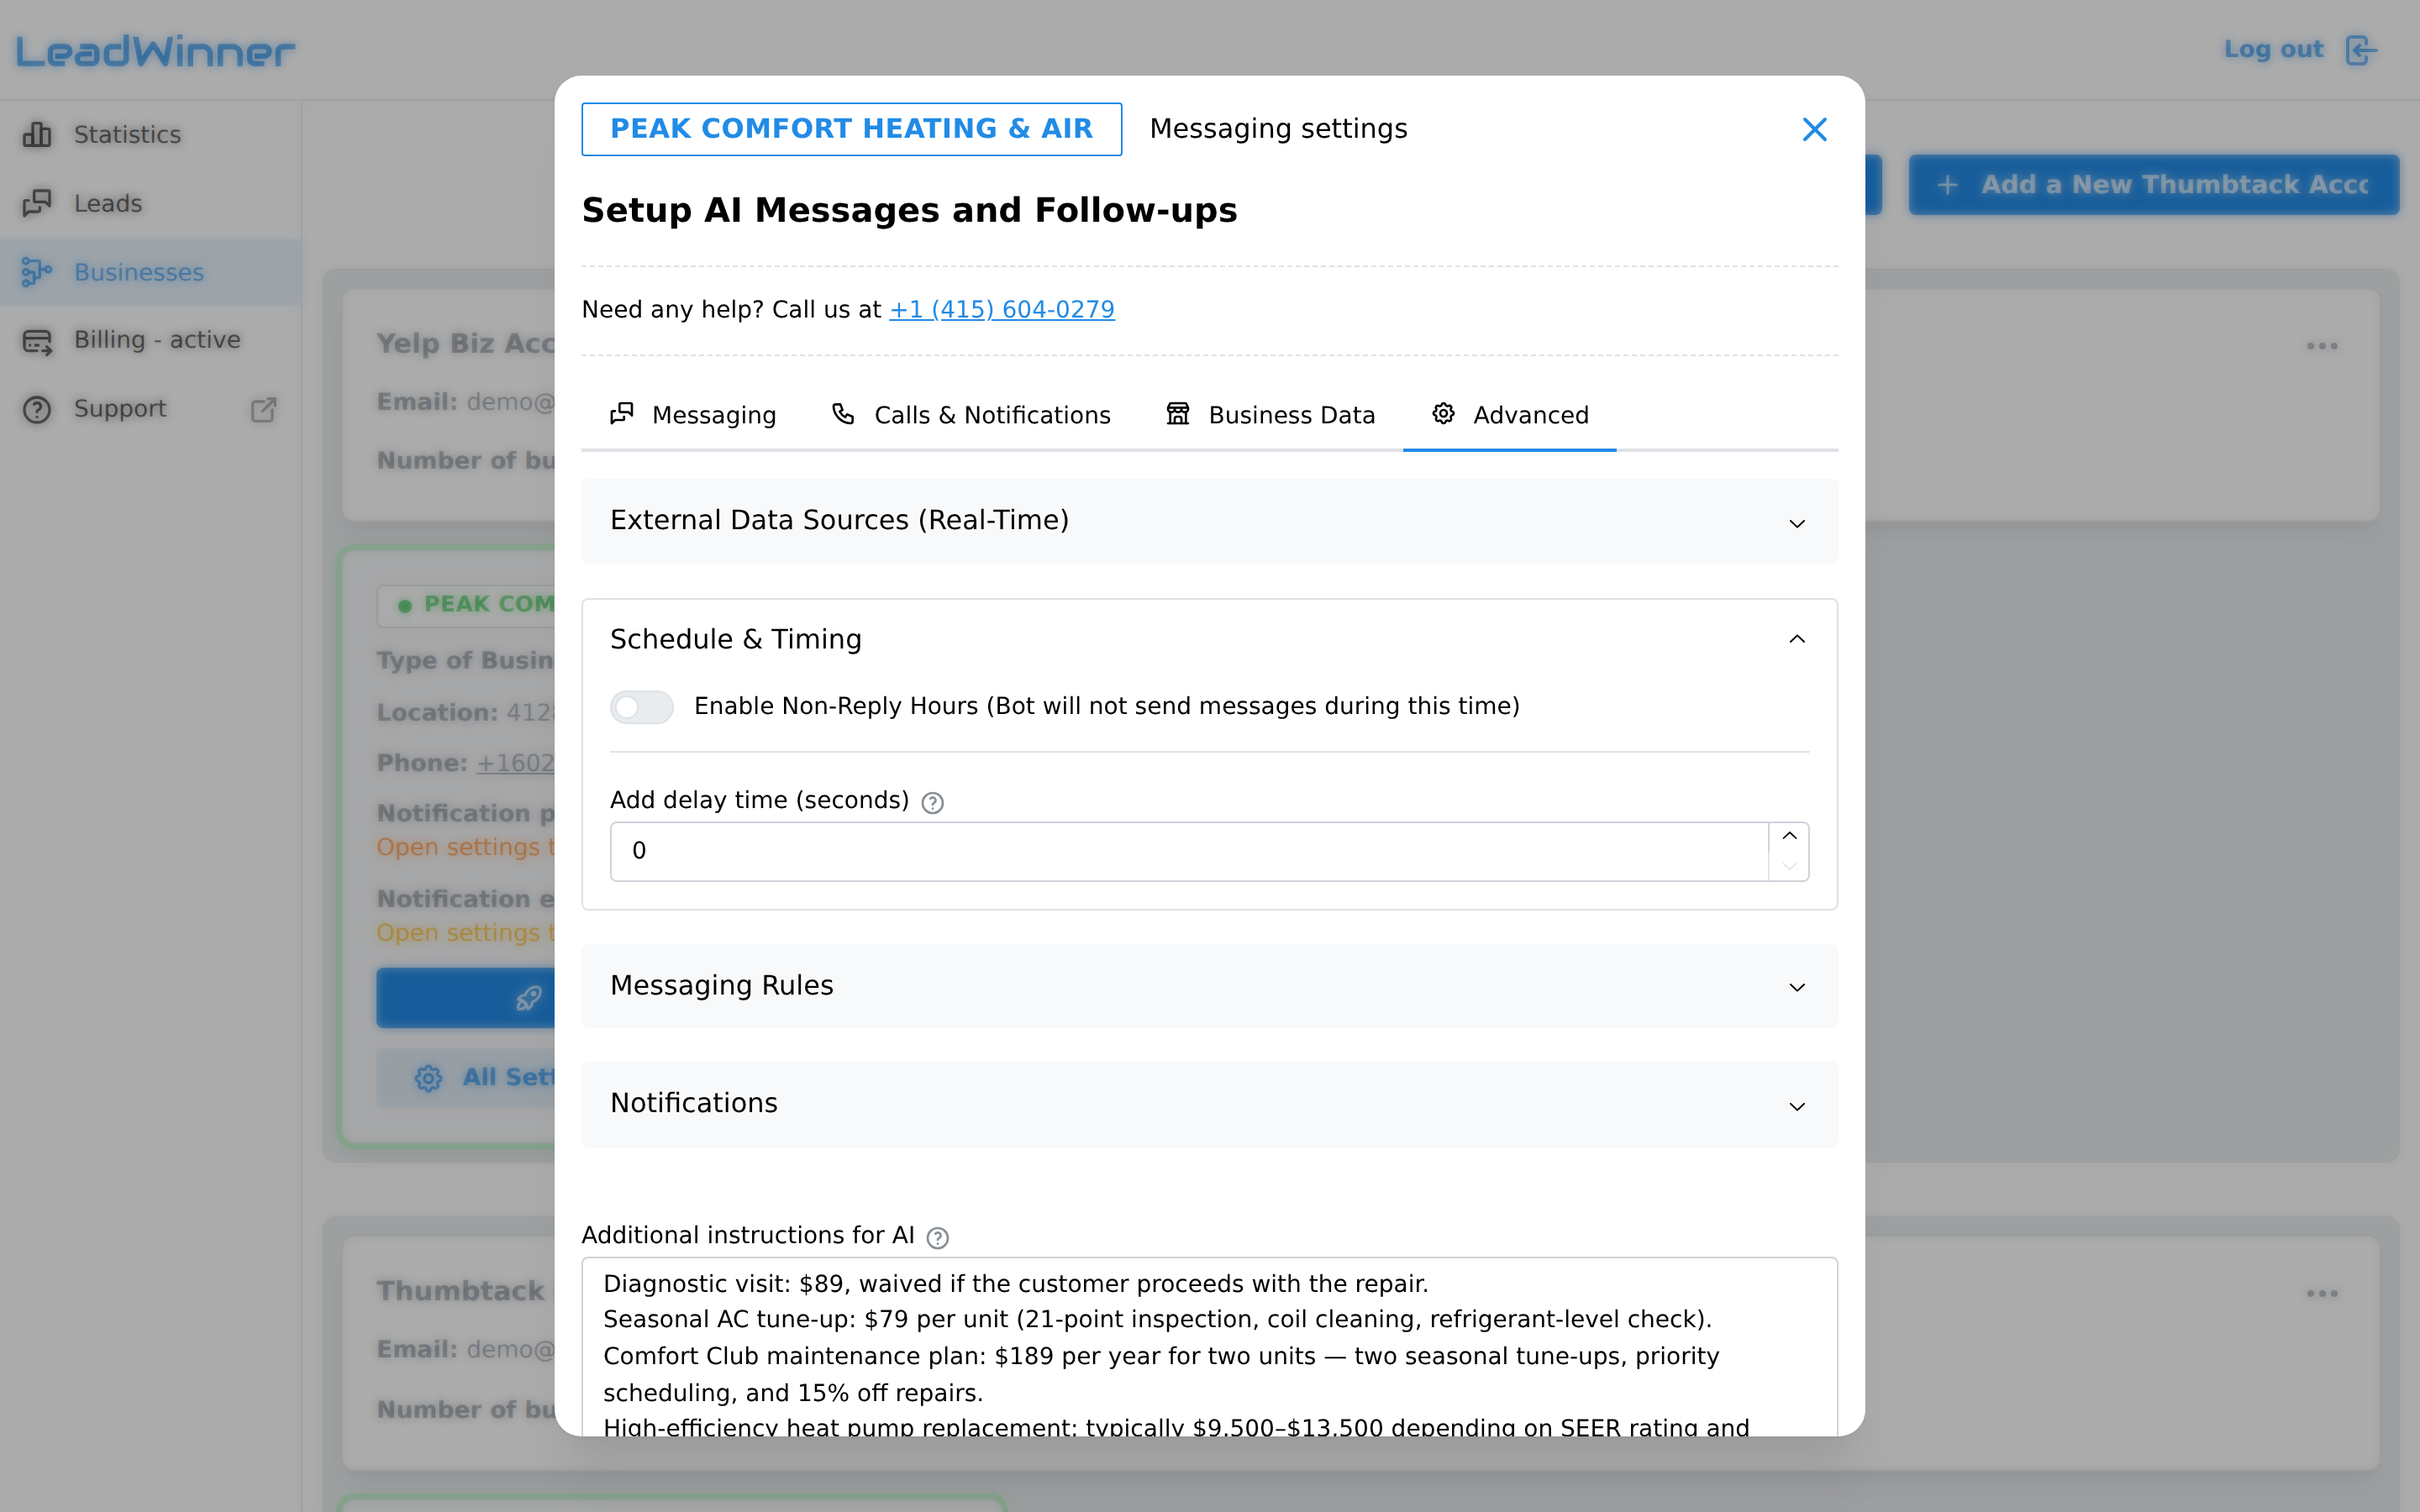Click the Schedule & Timing heading text
This screenshot has width=2420, height=1512.
tap(735, 639)
